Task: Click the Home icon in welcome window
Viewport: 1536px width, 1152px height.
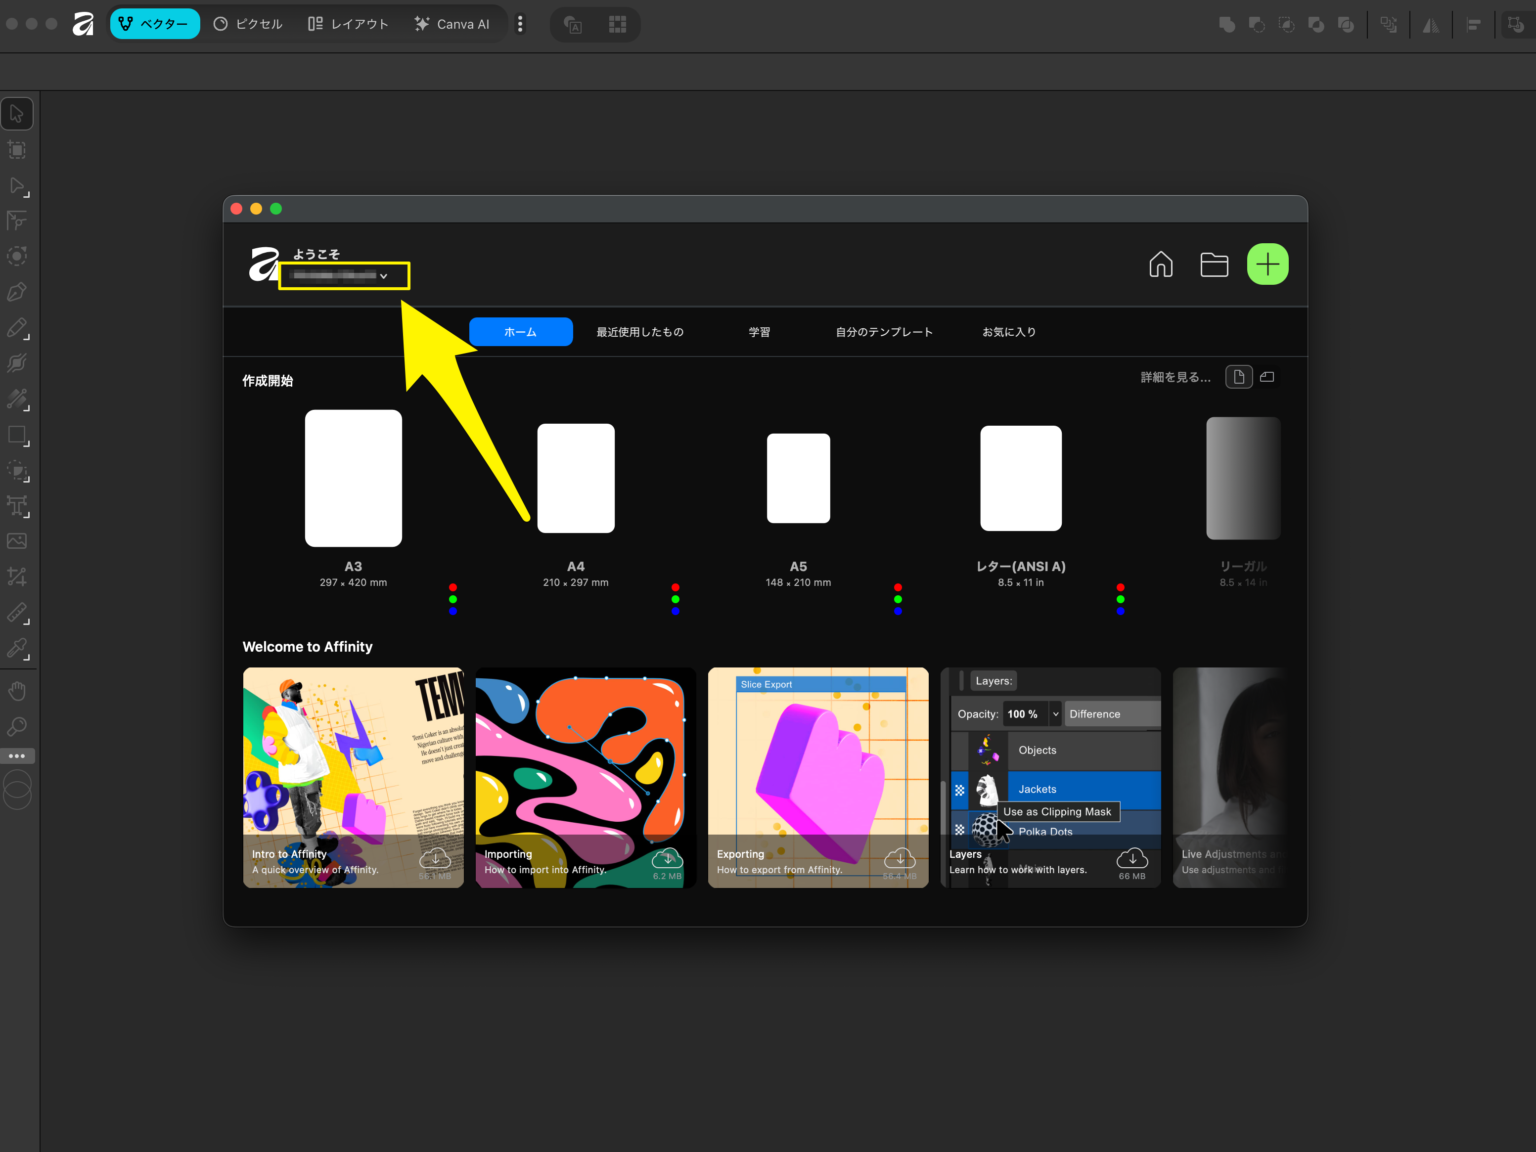Action: pos(1161,264)
